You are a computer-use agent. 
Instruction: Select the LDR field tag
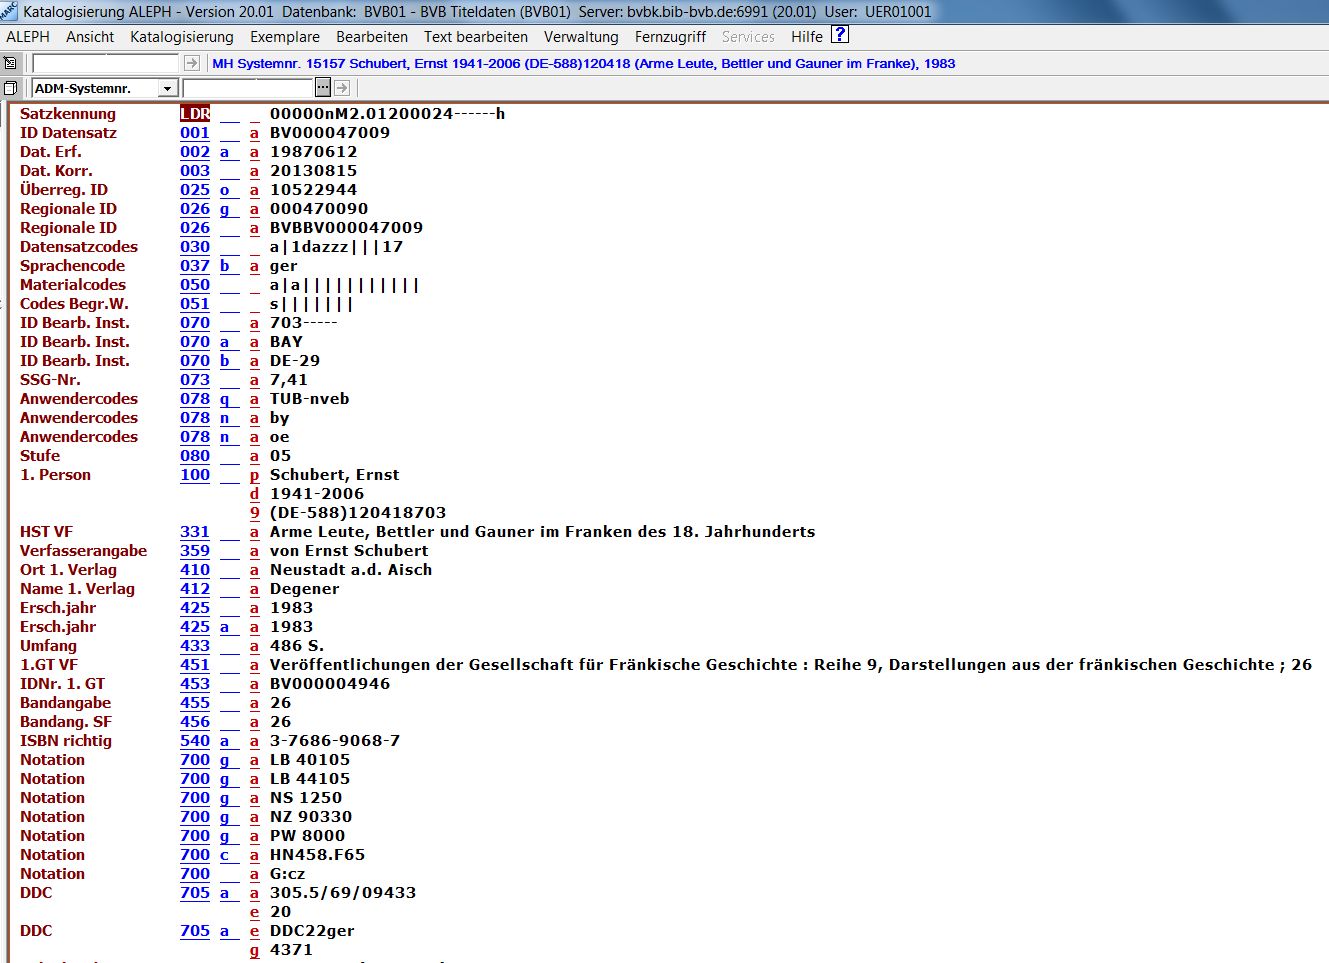(195, 114)
